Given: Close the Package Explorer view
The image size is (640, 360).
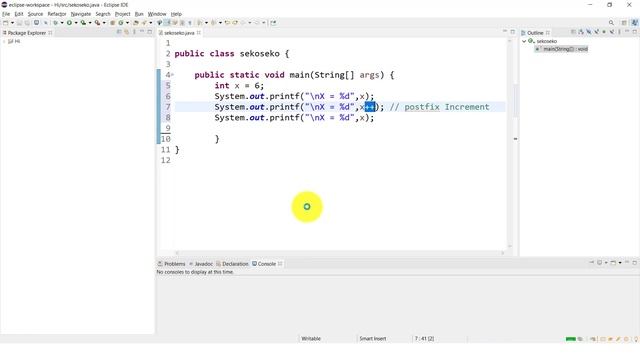Looking at the screenshot, I should tap(50, 33).
